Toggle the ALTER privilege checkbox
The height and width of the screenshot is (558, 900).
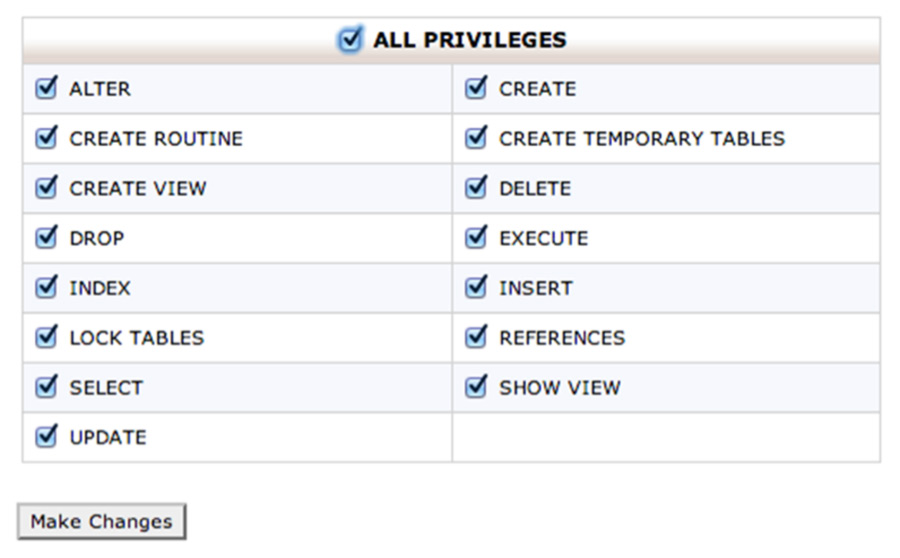[x=46, y=88]
